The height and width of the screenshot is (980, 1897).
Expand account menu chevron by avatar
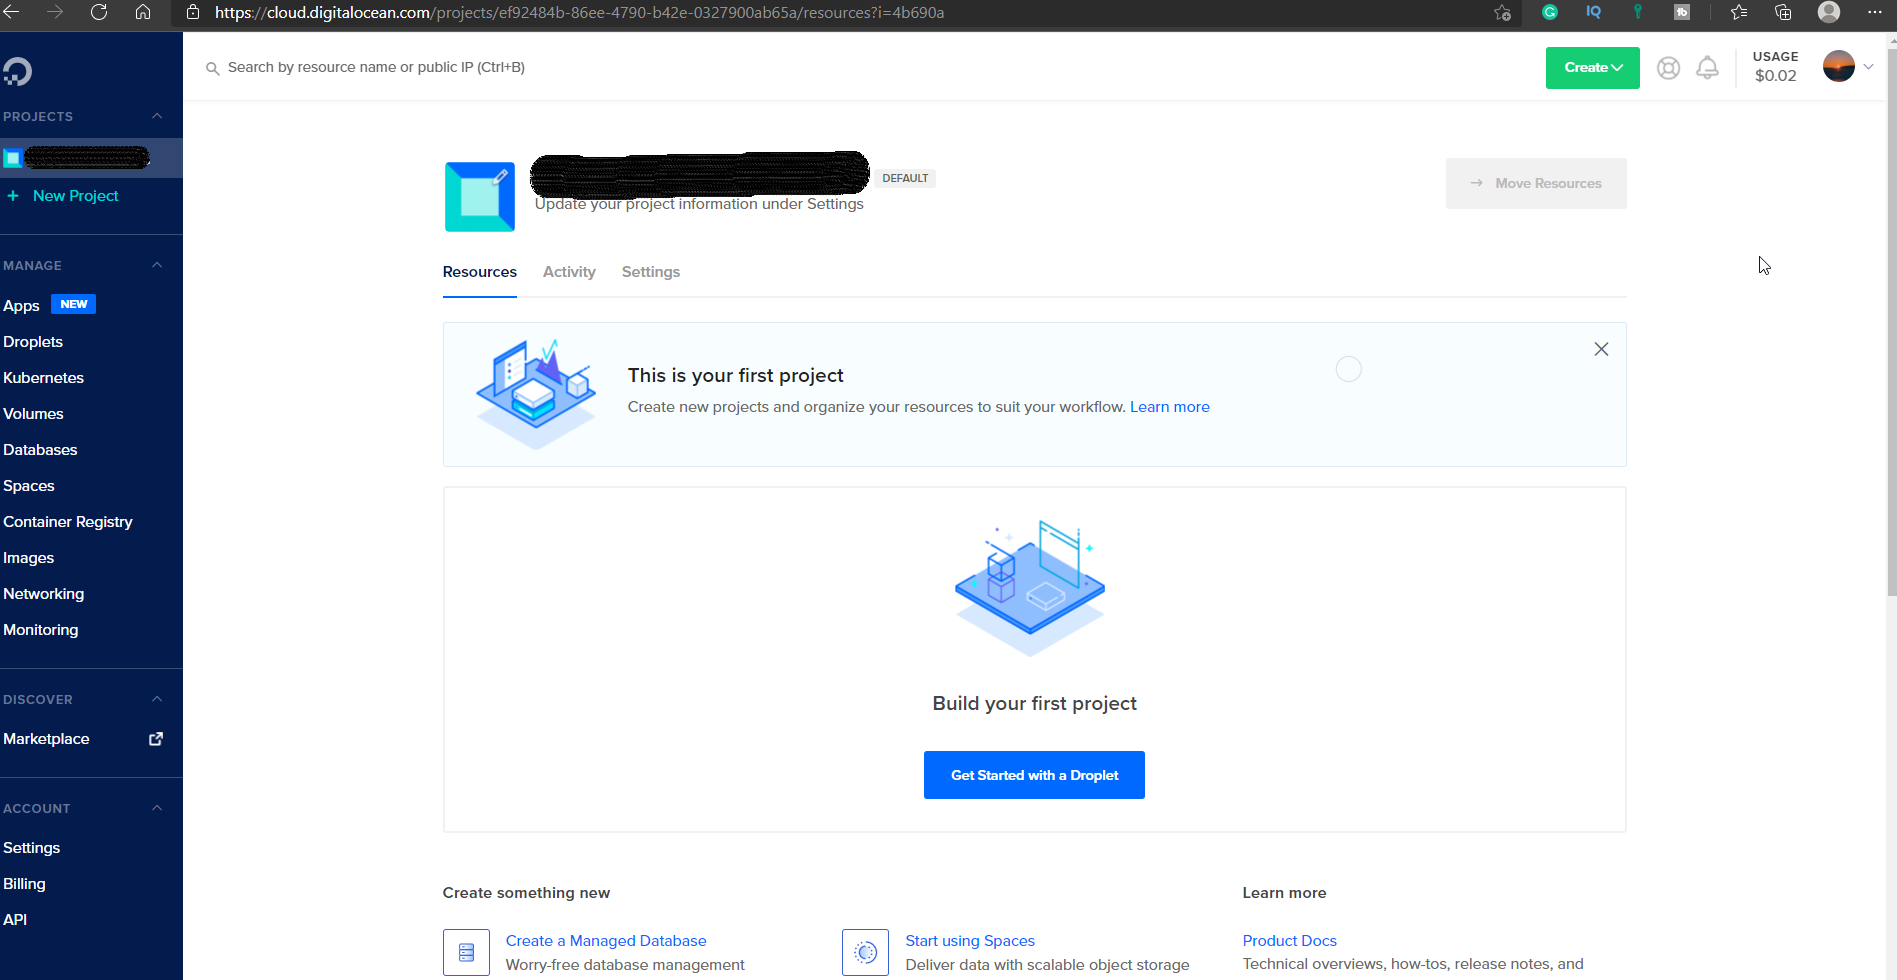point(1868,67)
